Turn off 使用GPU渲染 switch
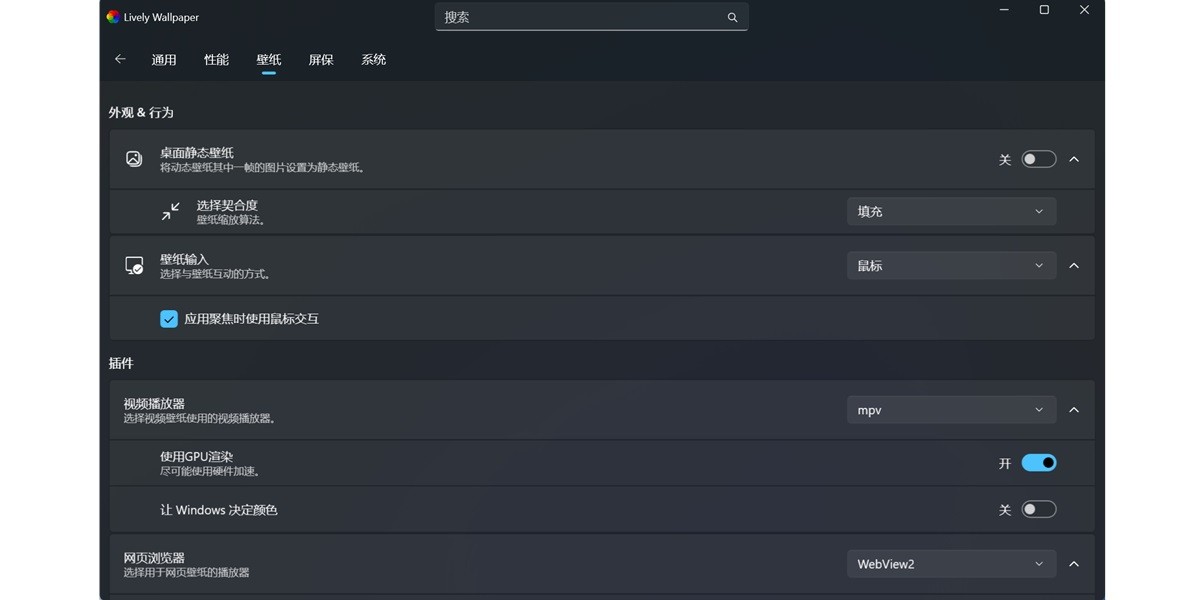The height and width of the screenshot is (600, 1200). pos(1038,463)
